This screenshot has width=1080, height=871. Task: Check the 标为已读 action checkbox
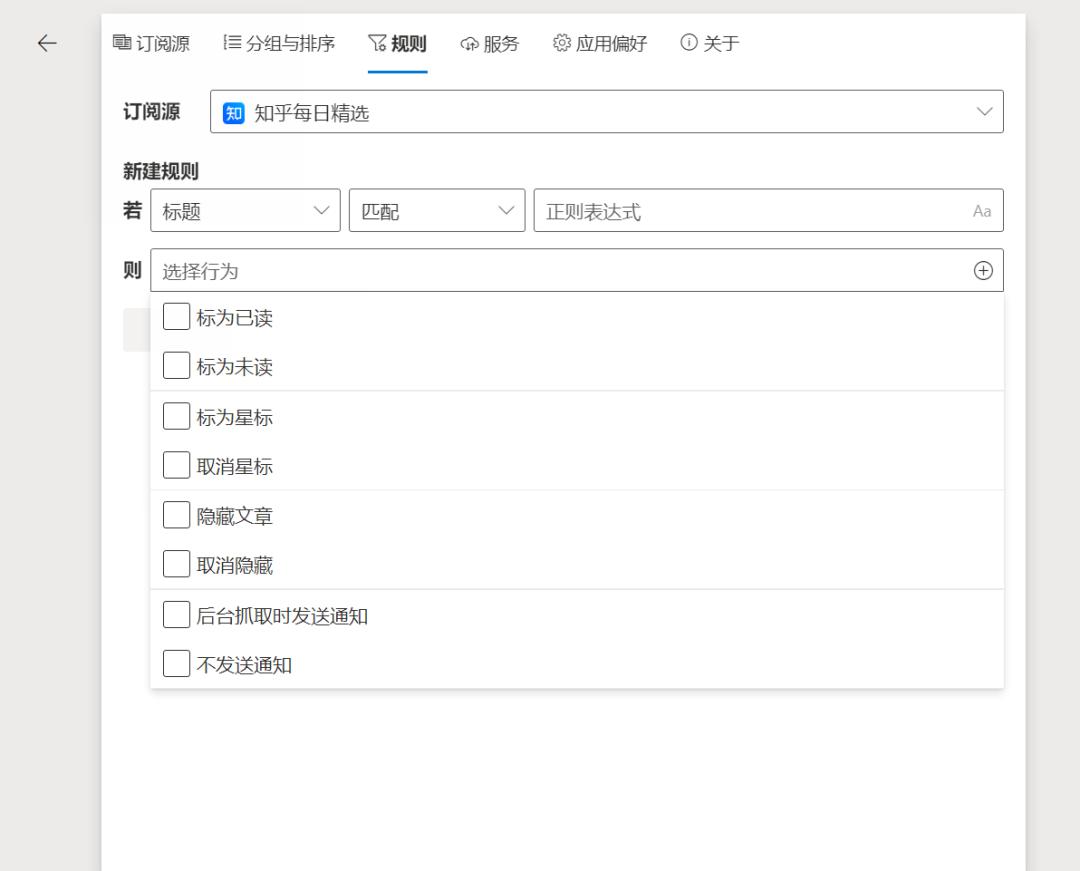pyautogui.click(x=176, y=316)
